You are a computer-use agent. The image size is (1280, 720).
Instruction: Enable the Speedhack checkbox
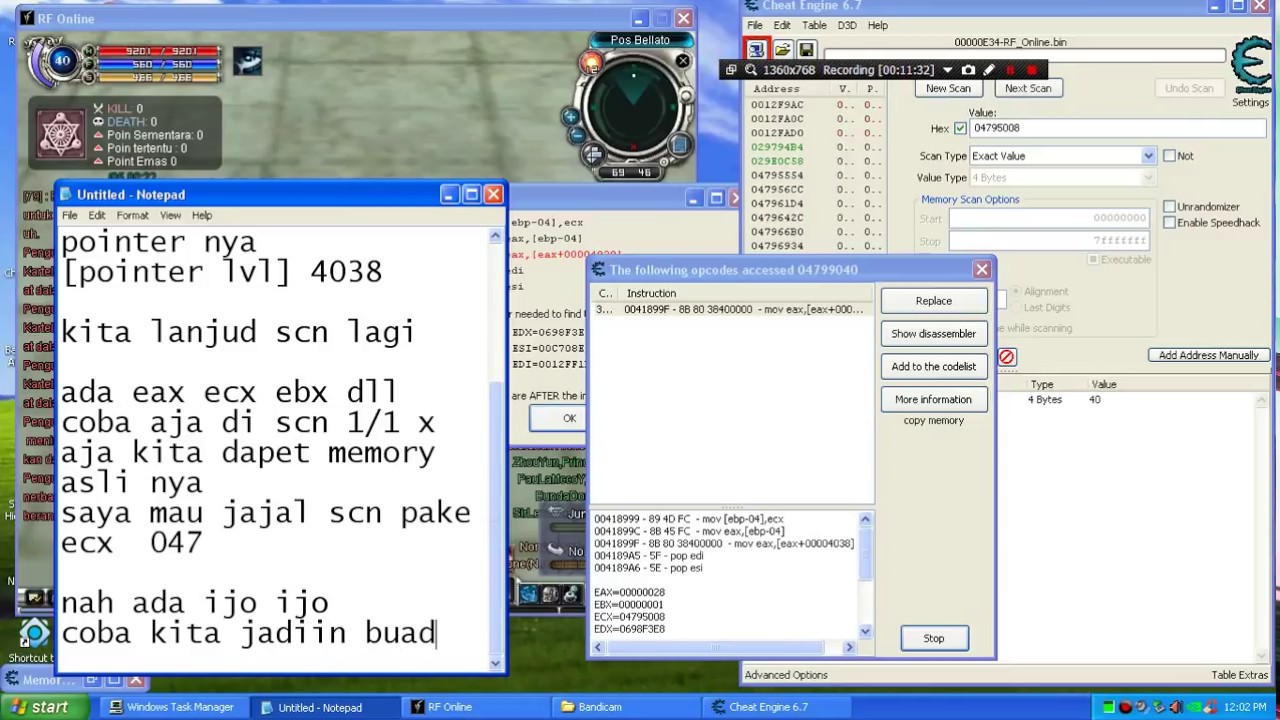1169,223
